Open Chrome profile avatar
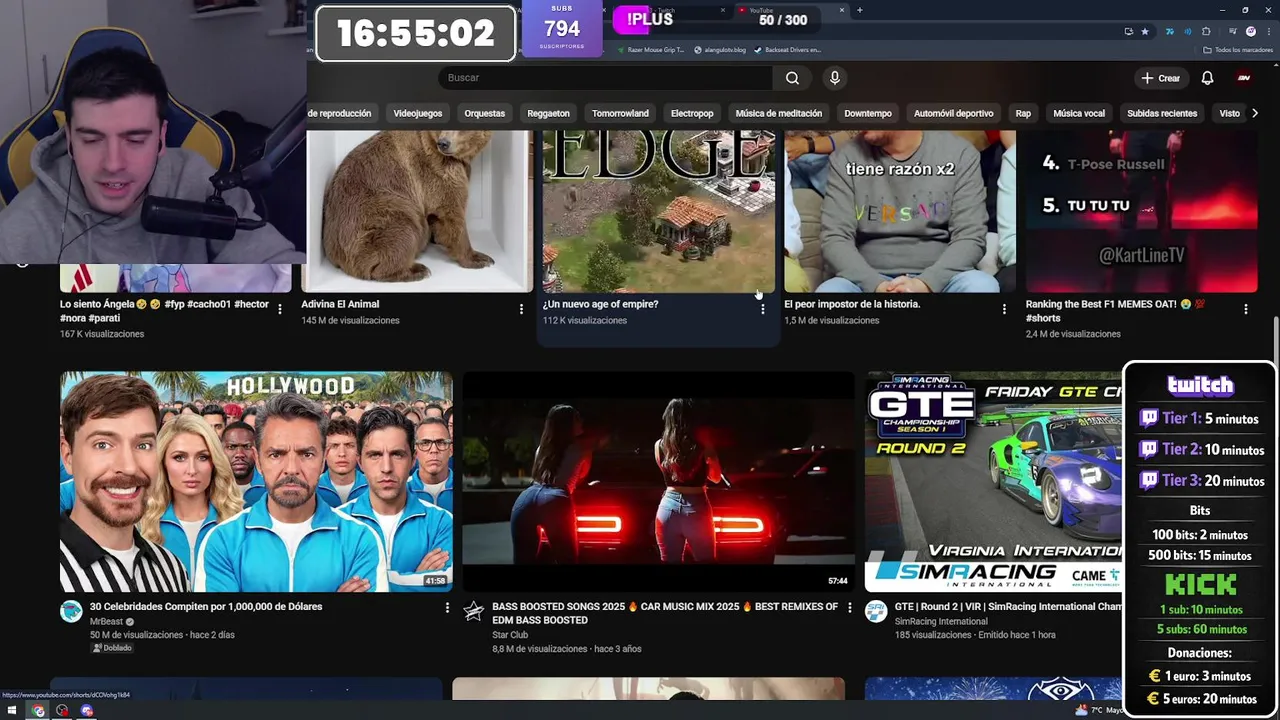This screenshot has width=1280, height=720. tap(1250, 31)
